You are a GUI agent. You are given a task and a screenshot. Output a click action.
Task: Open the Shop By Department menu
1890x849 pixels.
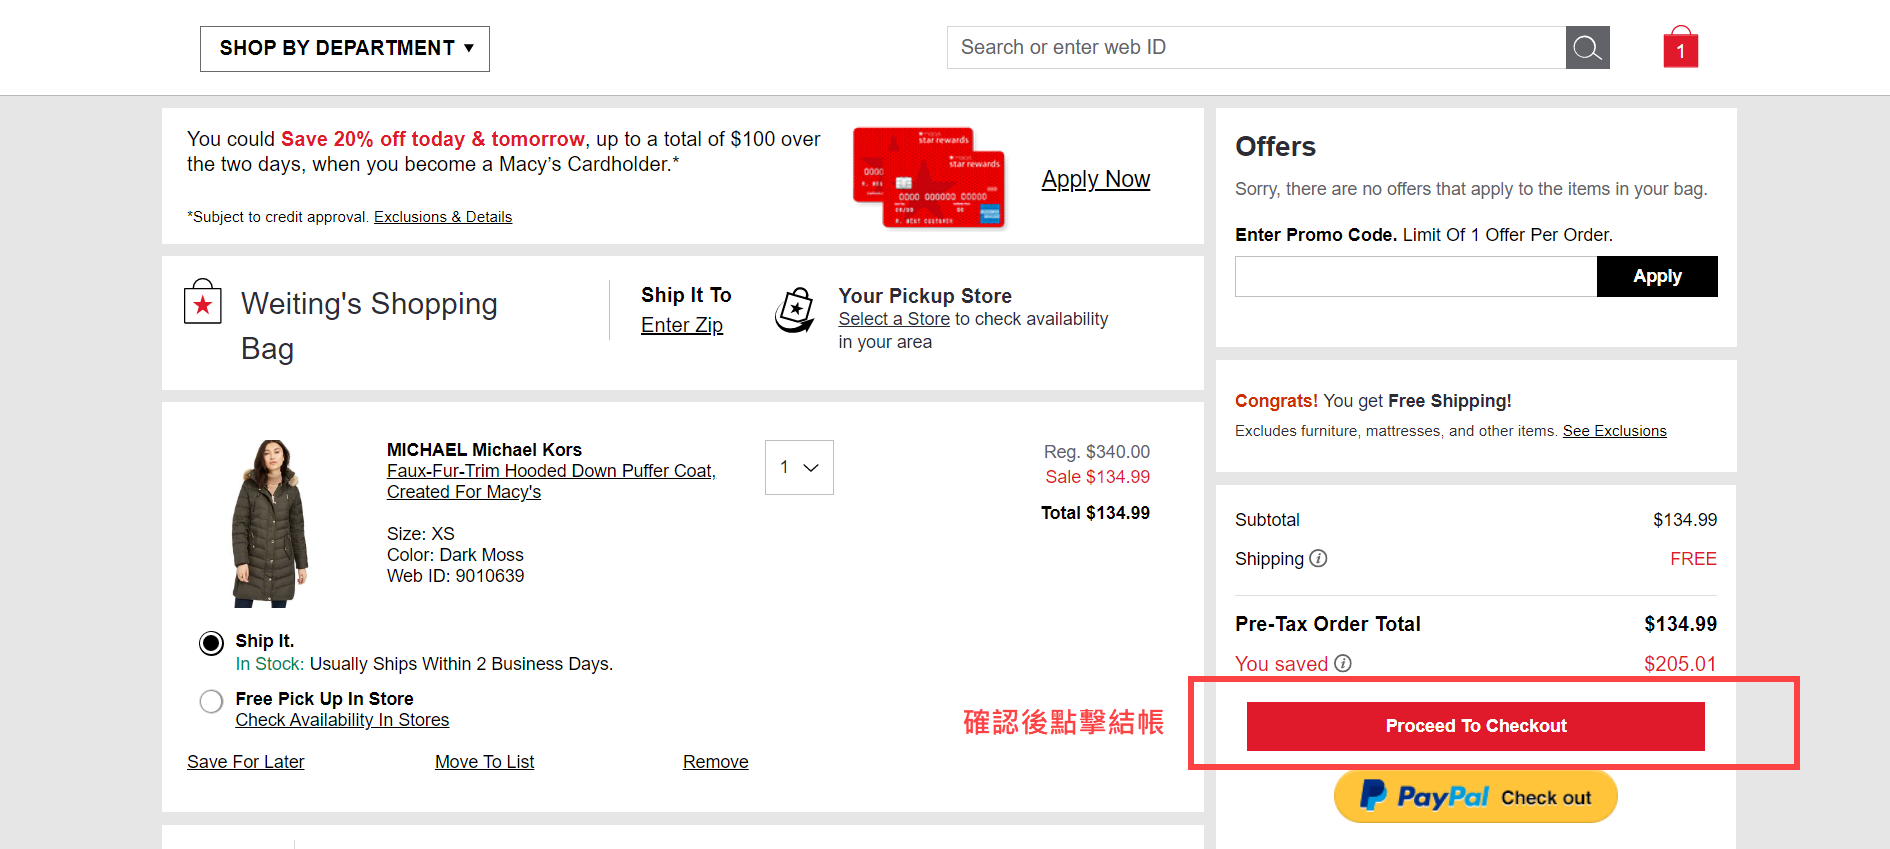pyautogui.click(x=345, y=49)
